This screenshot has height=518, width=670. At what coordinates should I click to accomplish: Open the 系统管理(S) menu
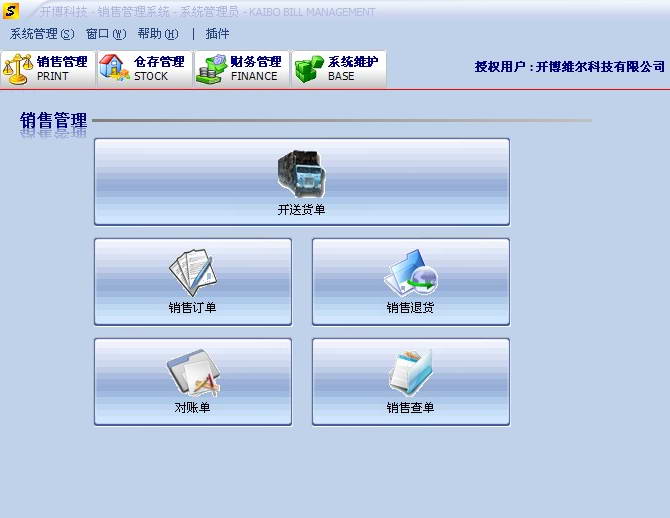click(42, 34)
